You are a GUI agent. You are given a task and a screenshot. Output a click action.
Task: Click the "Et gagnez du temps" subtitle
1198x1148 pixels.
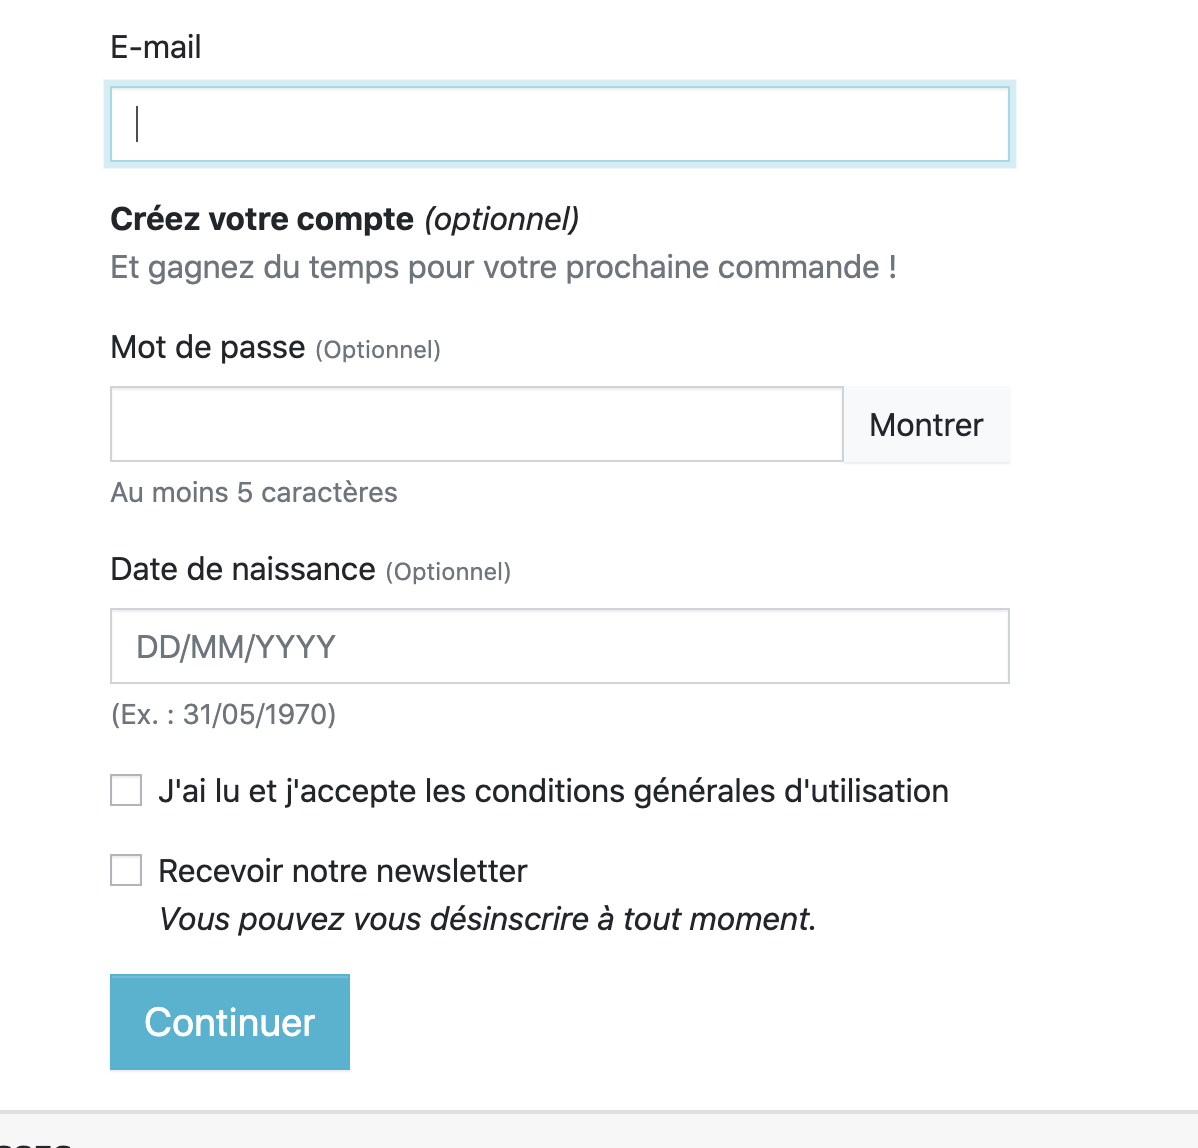click(503, 267)
